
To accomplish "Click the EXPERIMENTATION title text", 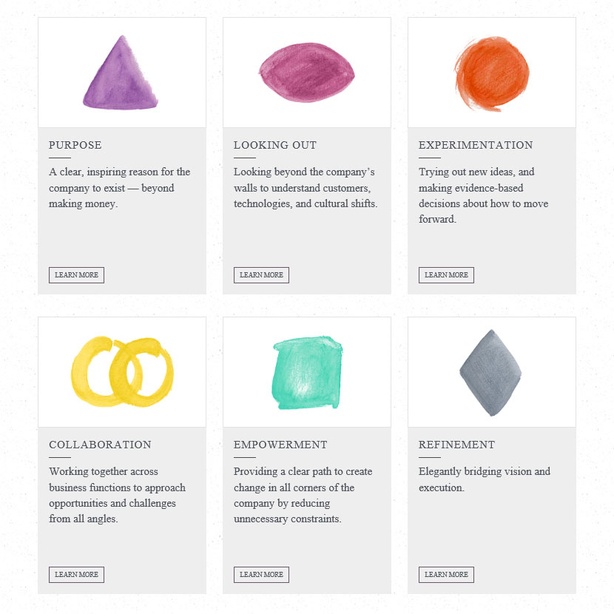I will coord(475,145).
